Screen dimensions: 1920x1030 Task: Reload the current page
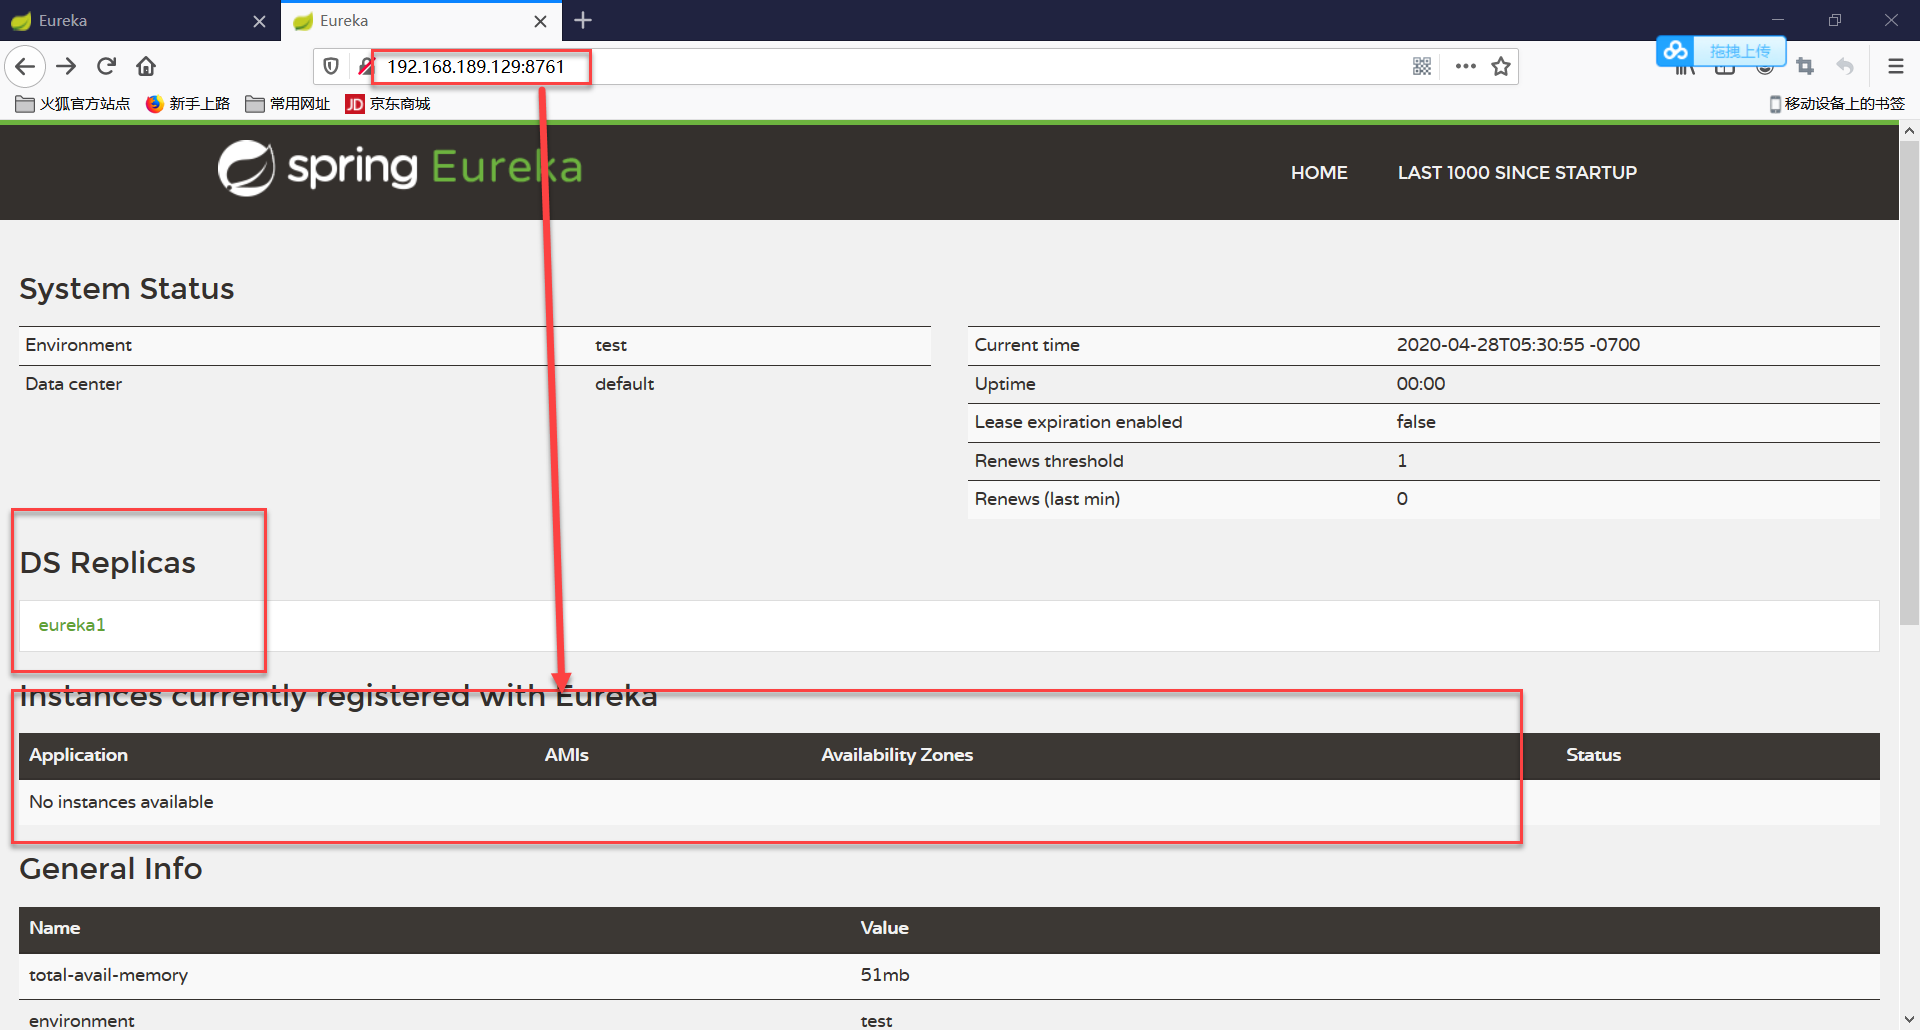coord(106,67)
